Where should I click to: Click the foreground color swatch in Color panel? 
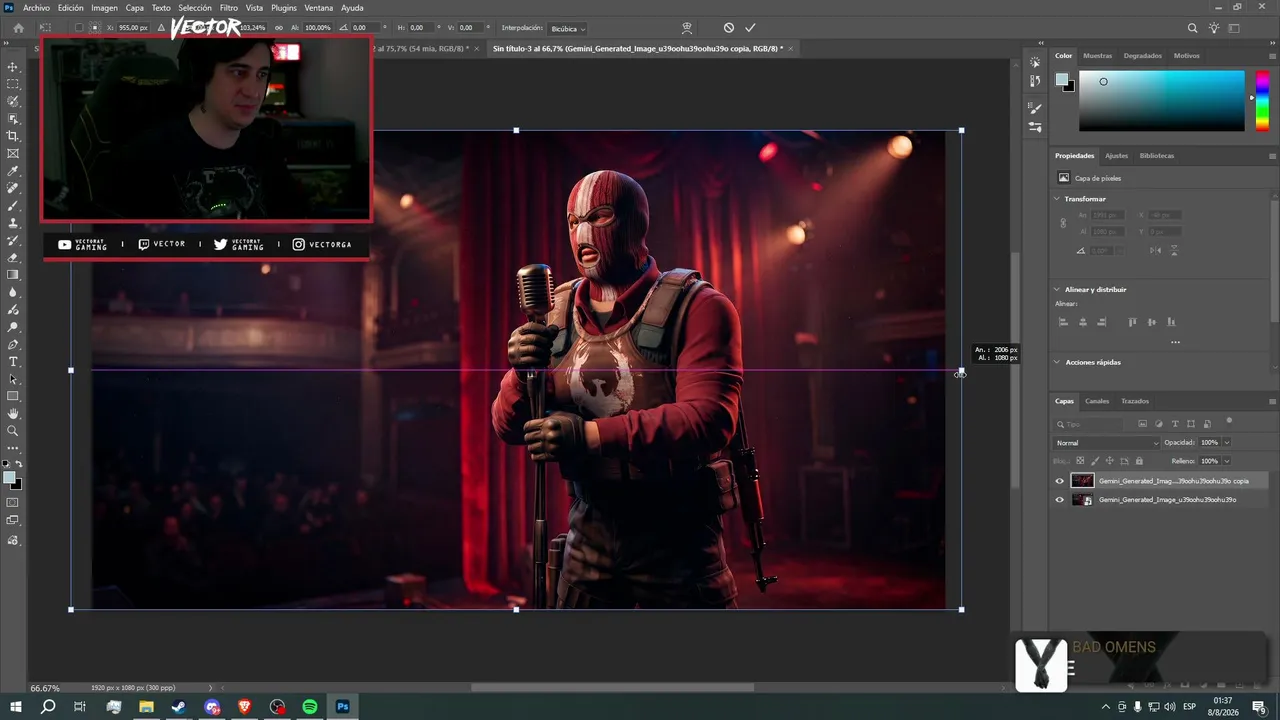1061,80
